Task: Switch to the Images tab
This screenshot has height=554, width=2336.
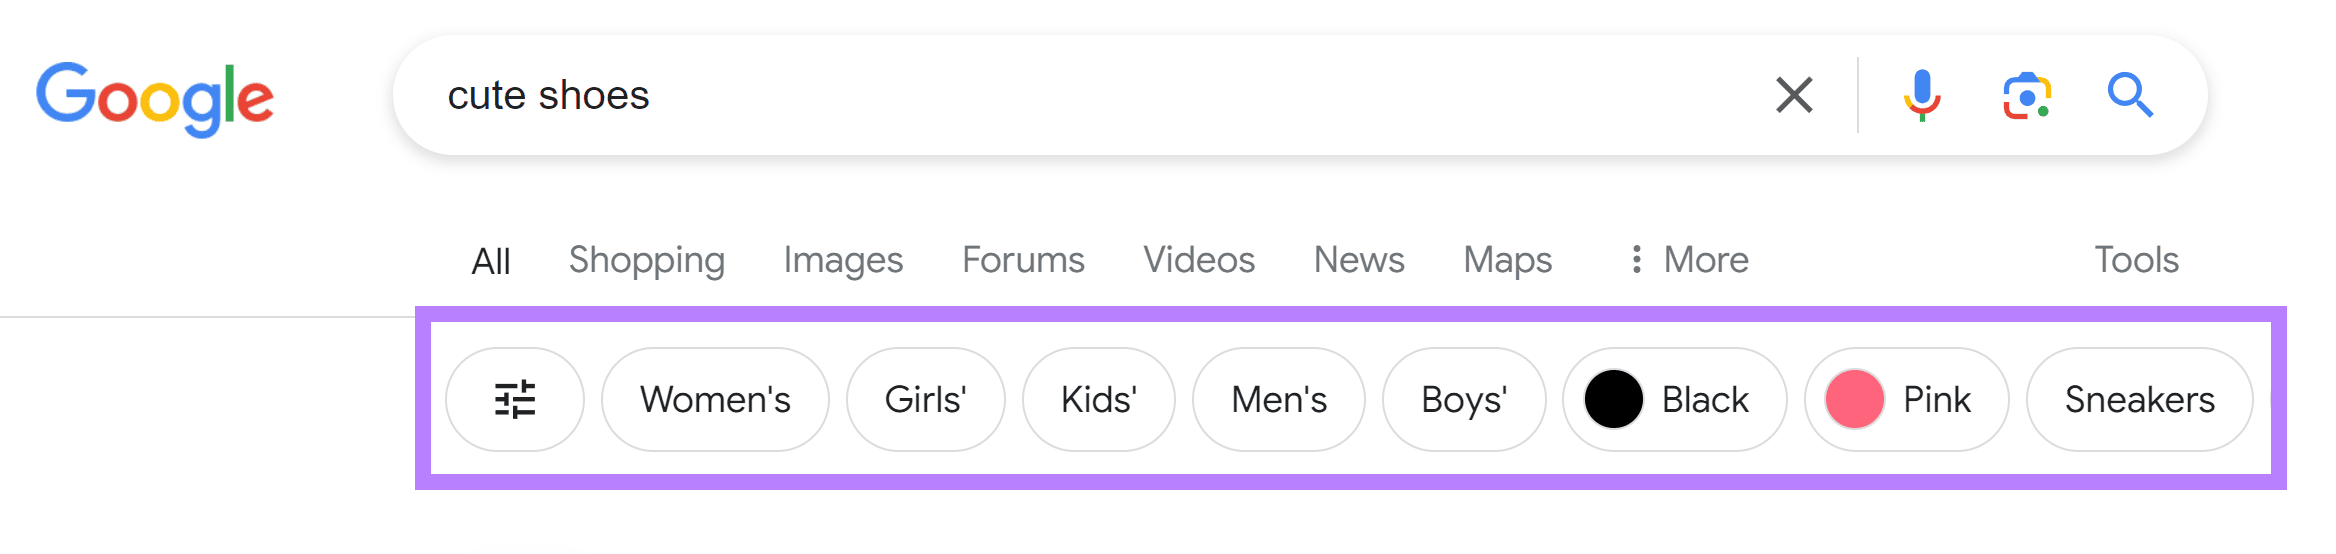Action: [843, 260]
